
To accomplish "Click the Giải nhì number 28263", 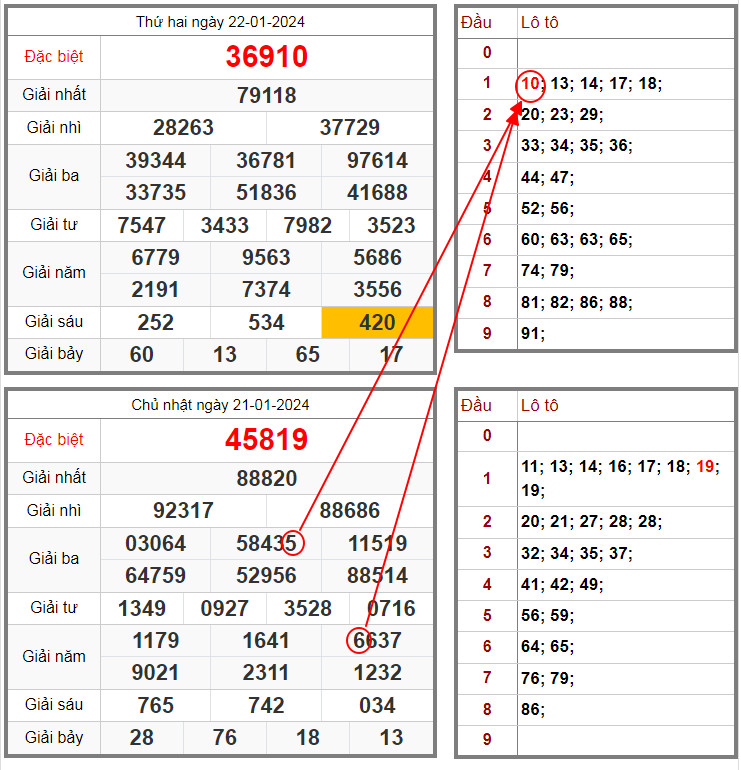I will pyautogui.click(x=183, y=128).
